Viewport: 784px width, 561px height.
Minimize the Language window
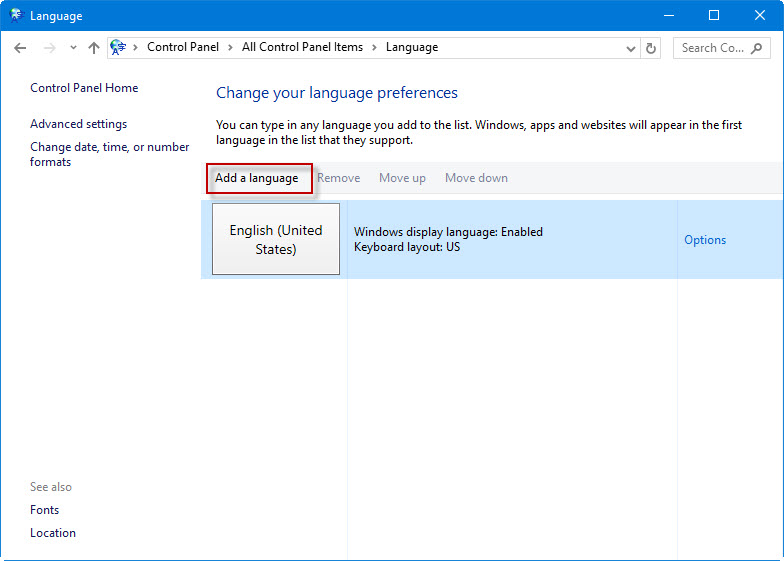[x=669, y=16]
